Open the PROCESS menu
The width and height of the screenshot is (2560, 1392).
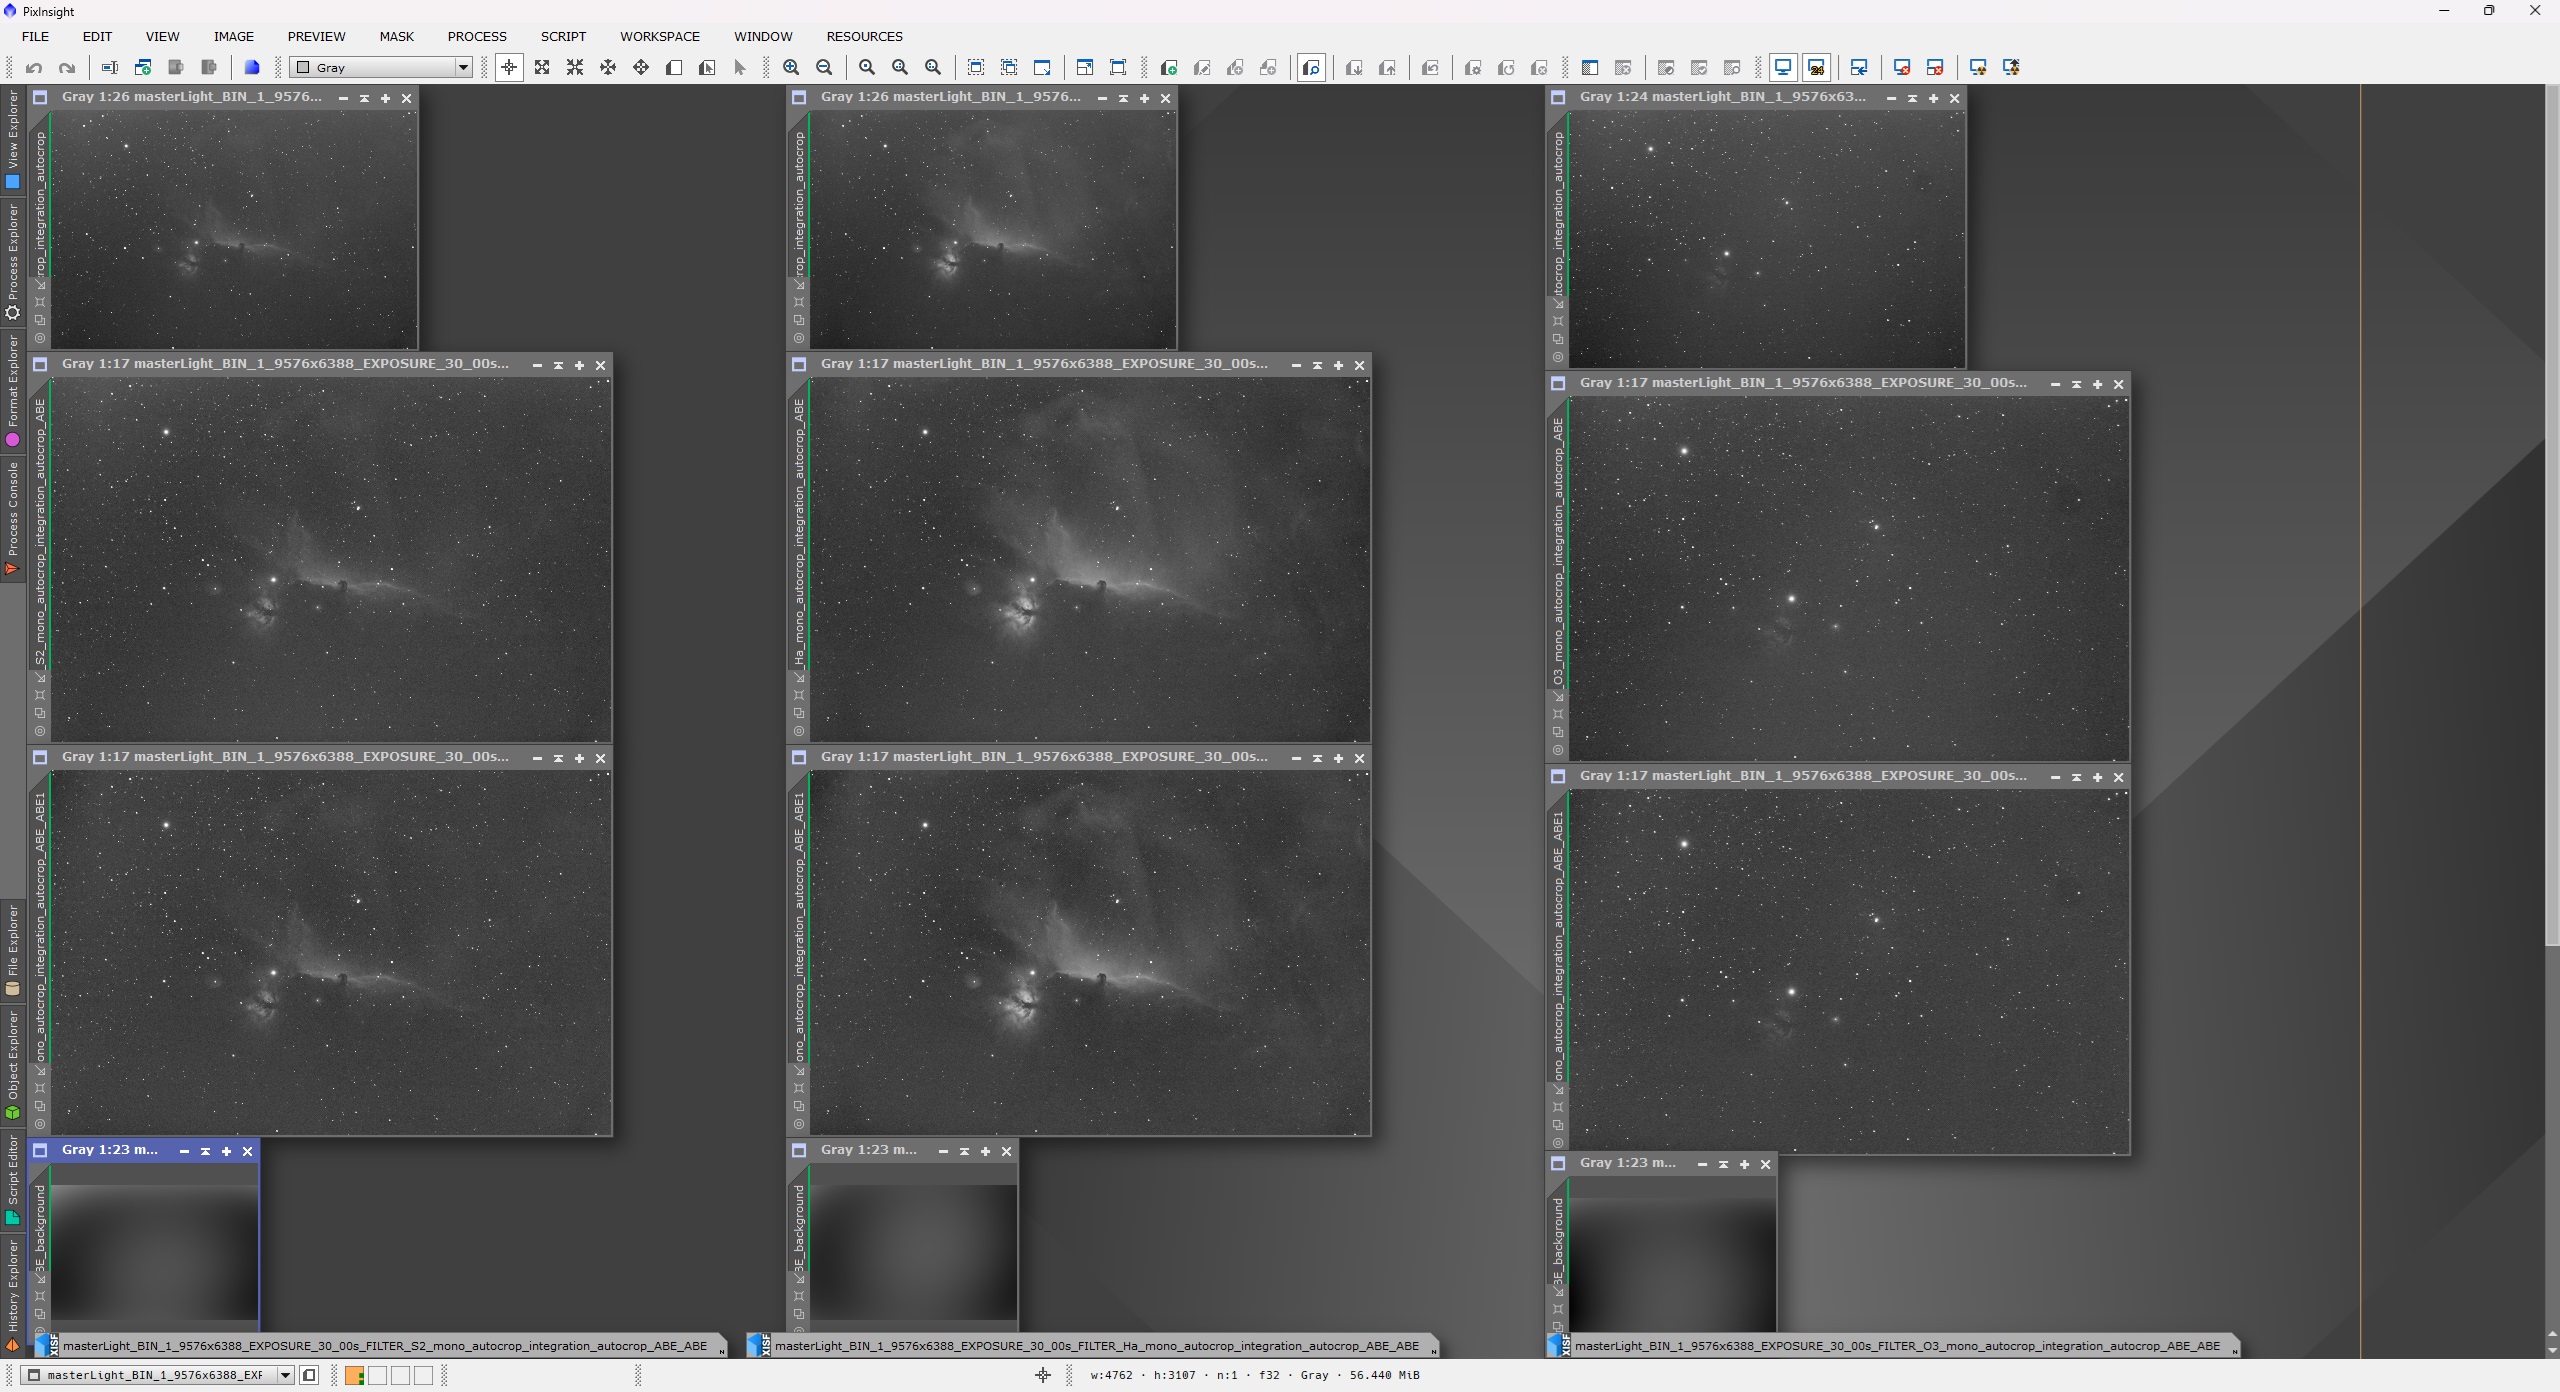point(477,36)
